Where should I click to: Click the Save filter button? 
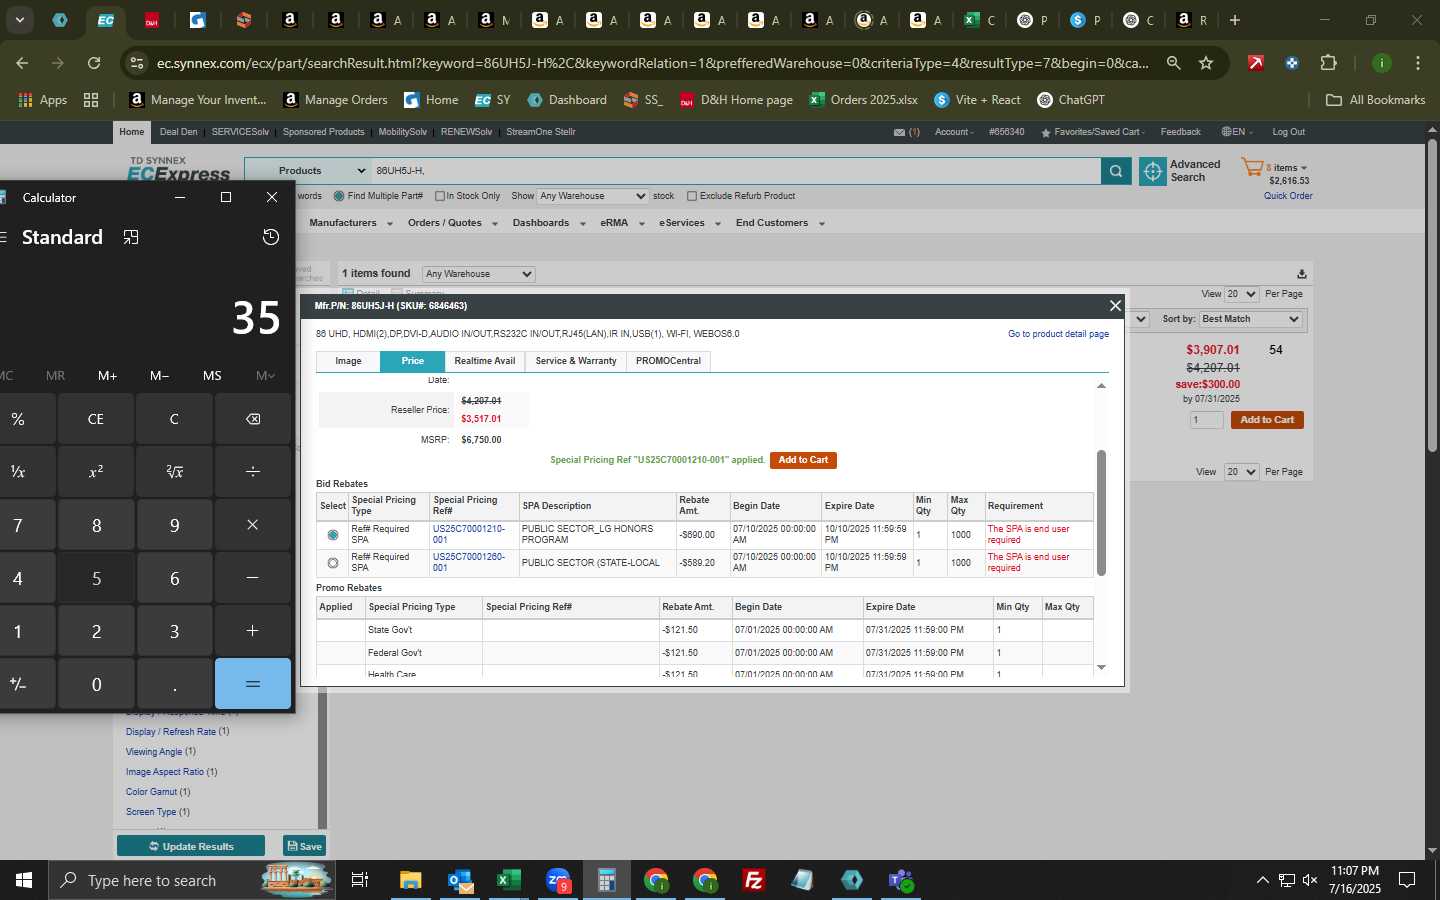tap(304, 846)
